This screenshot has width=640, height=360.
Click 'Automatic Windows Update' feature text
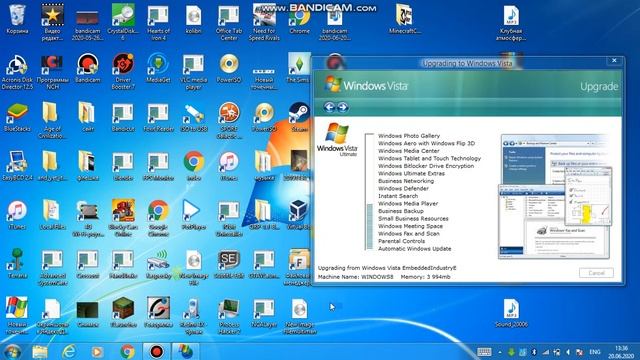coord(414,249)
